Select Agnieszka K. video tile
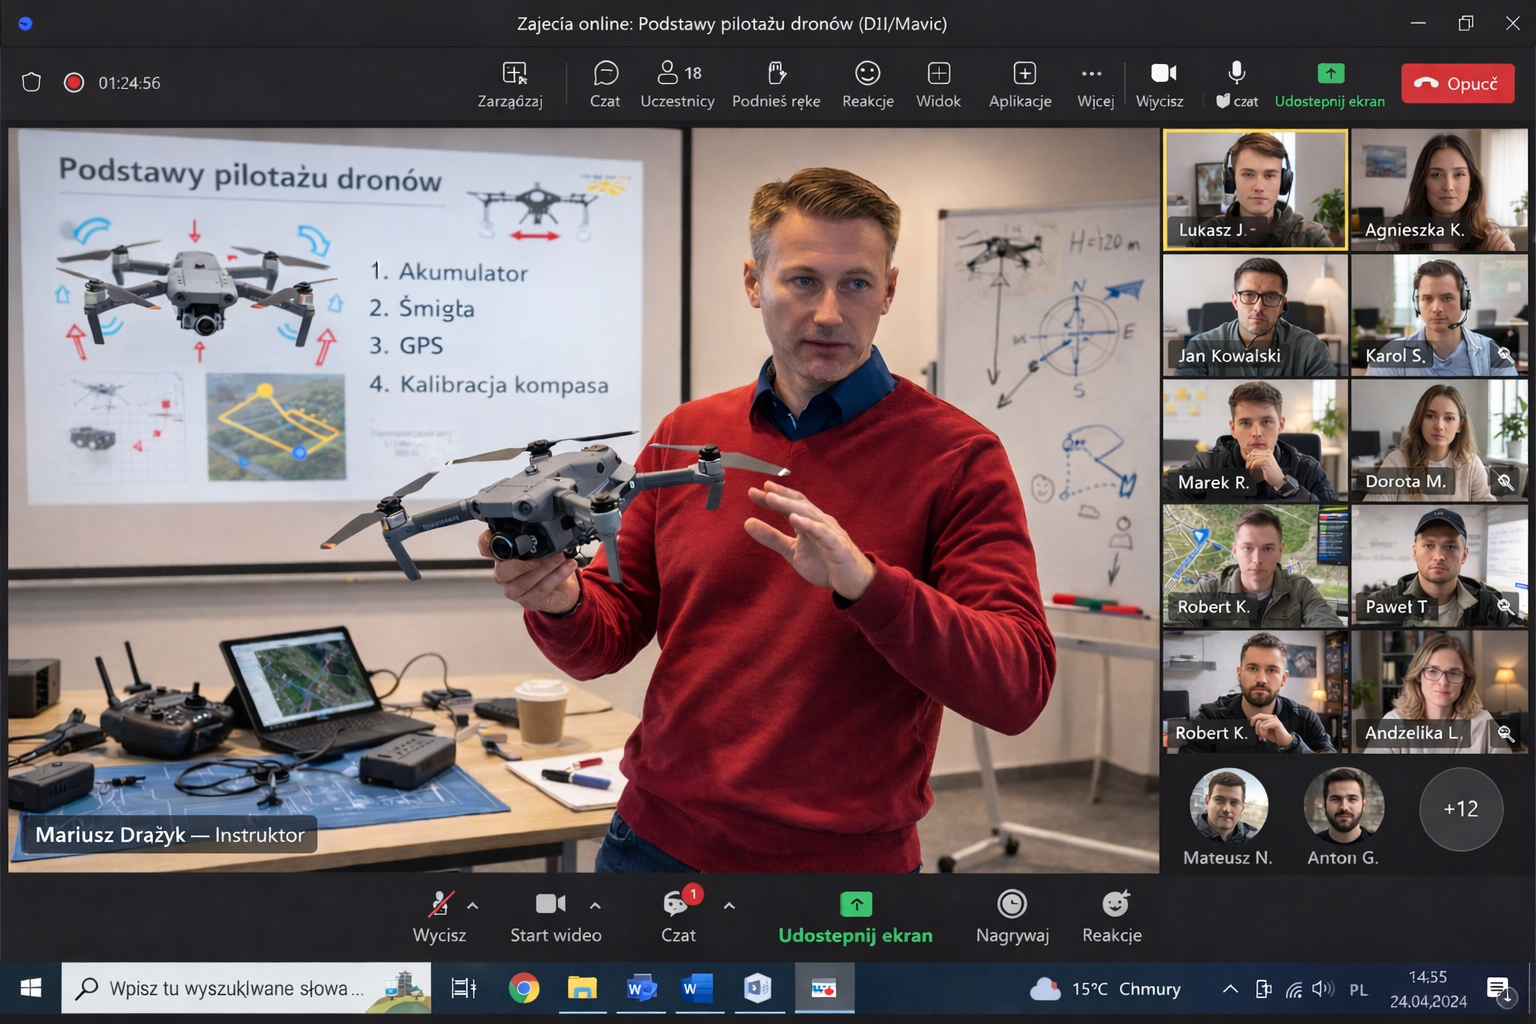This screenshot has width=1536, height=1024. point(1439,189)
